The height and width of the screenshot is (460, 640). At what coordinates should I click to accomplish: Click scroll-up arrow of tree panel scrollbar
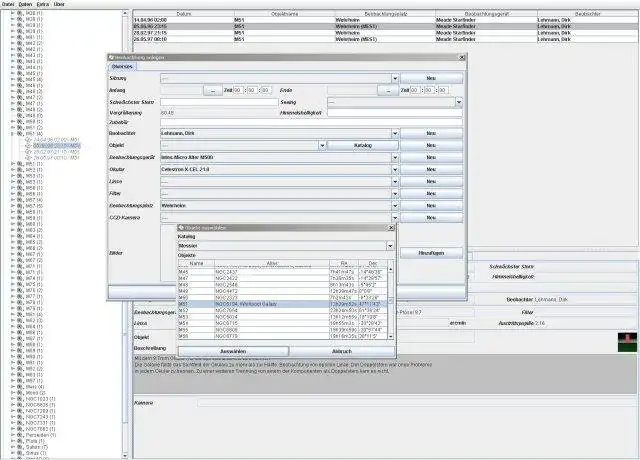[125, 13]
